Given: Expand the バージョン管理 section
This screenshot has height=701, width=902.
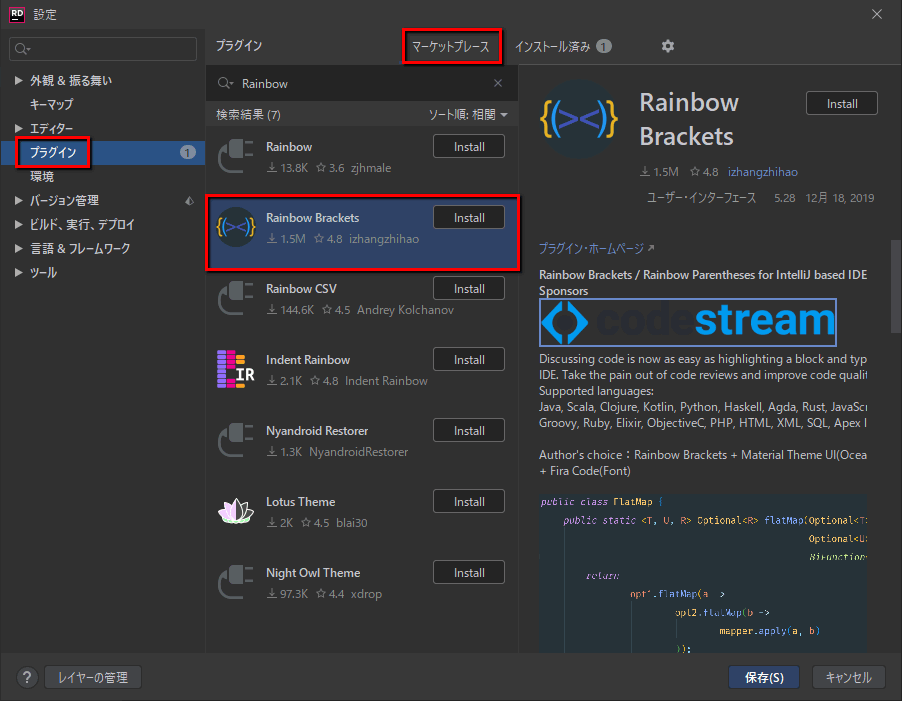Looking at the screenshot, I should (18, 200).
